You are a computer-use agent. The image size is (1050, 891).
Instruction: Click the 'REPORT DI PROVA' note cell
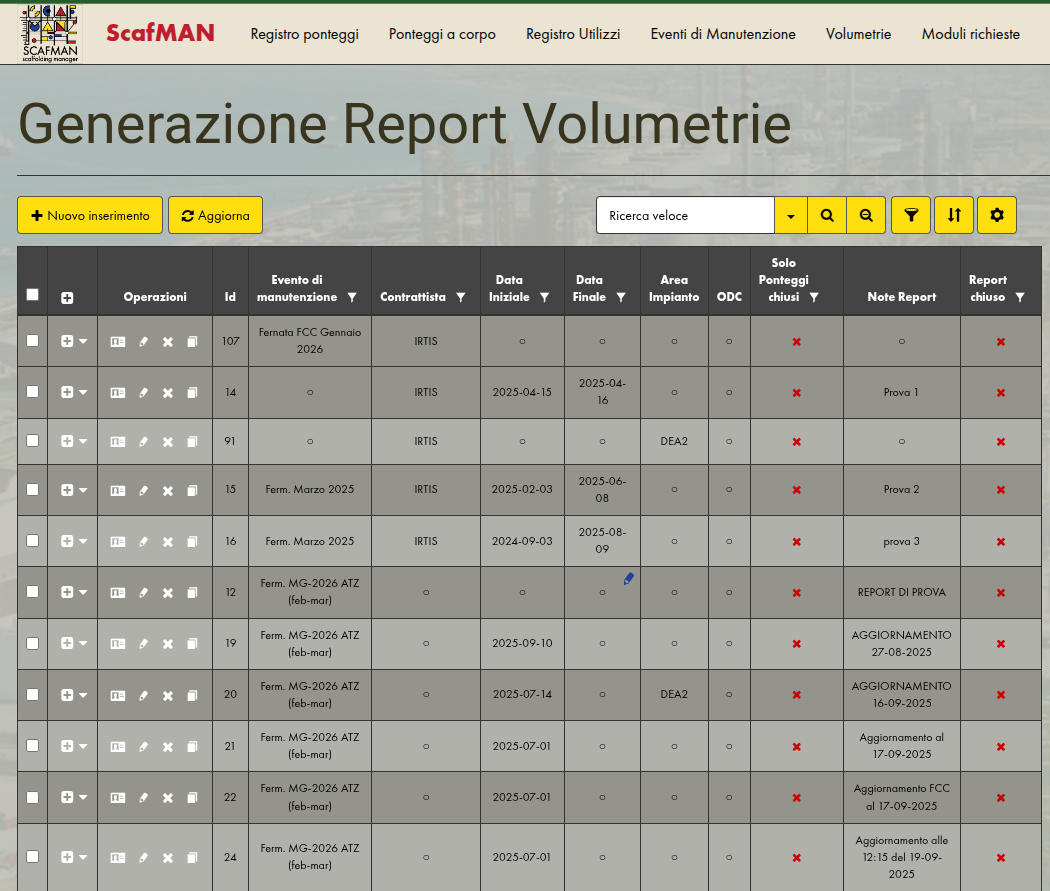click(x=901, y=592)
